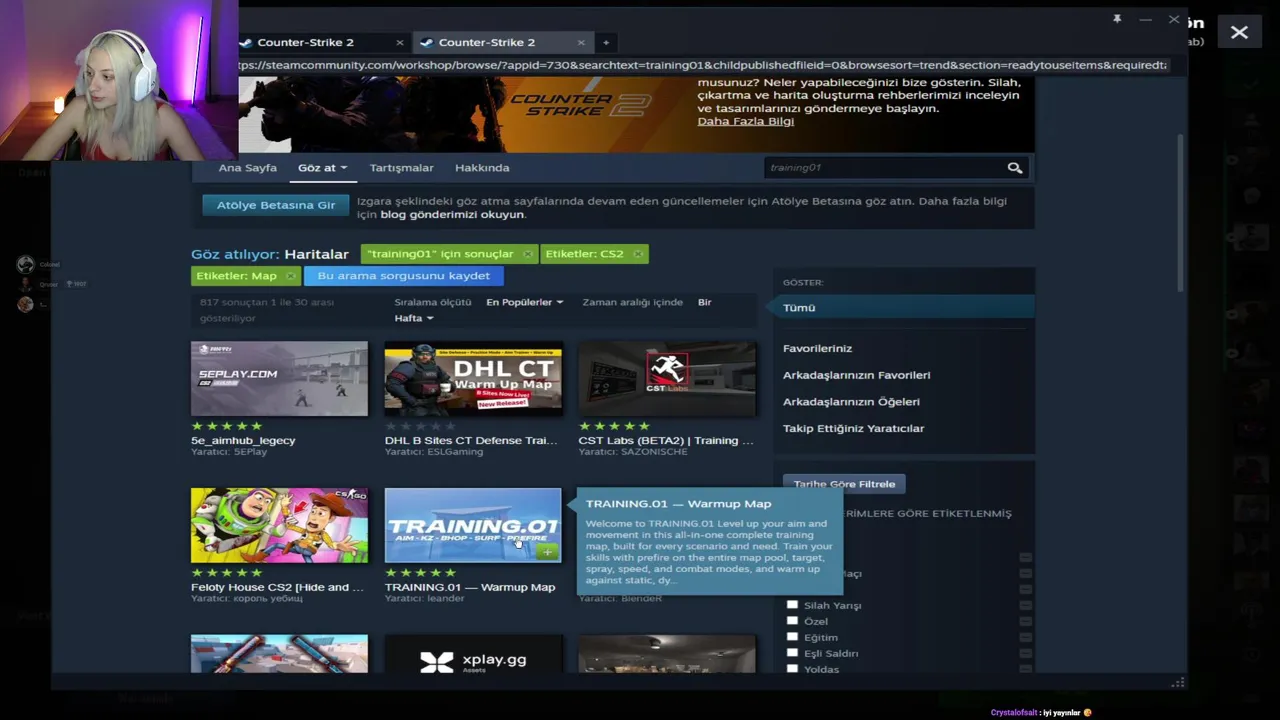This screenshot has height=720, width=1280.
Task: Open the Feloty House CS2 title link
Action: 277,587
